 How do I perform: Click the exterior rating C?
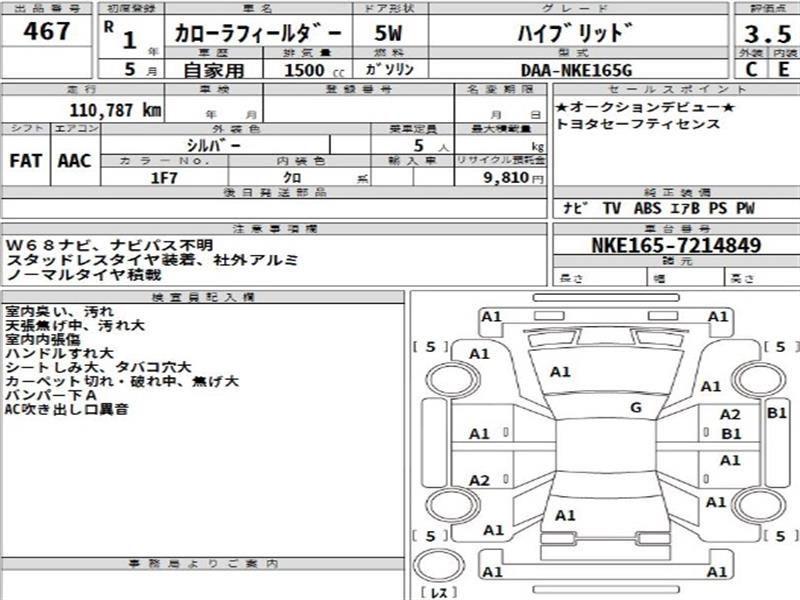click(751, 69)
